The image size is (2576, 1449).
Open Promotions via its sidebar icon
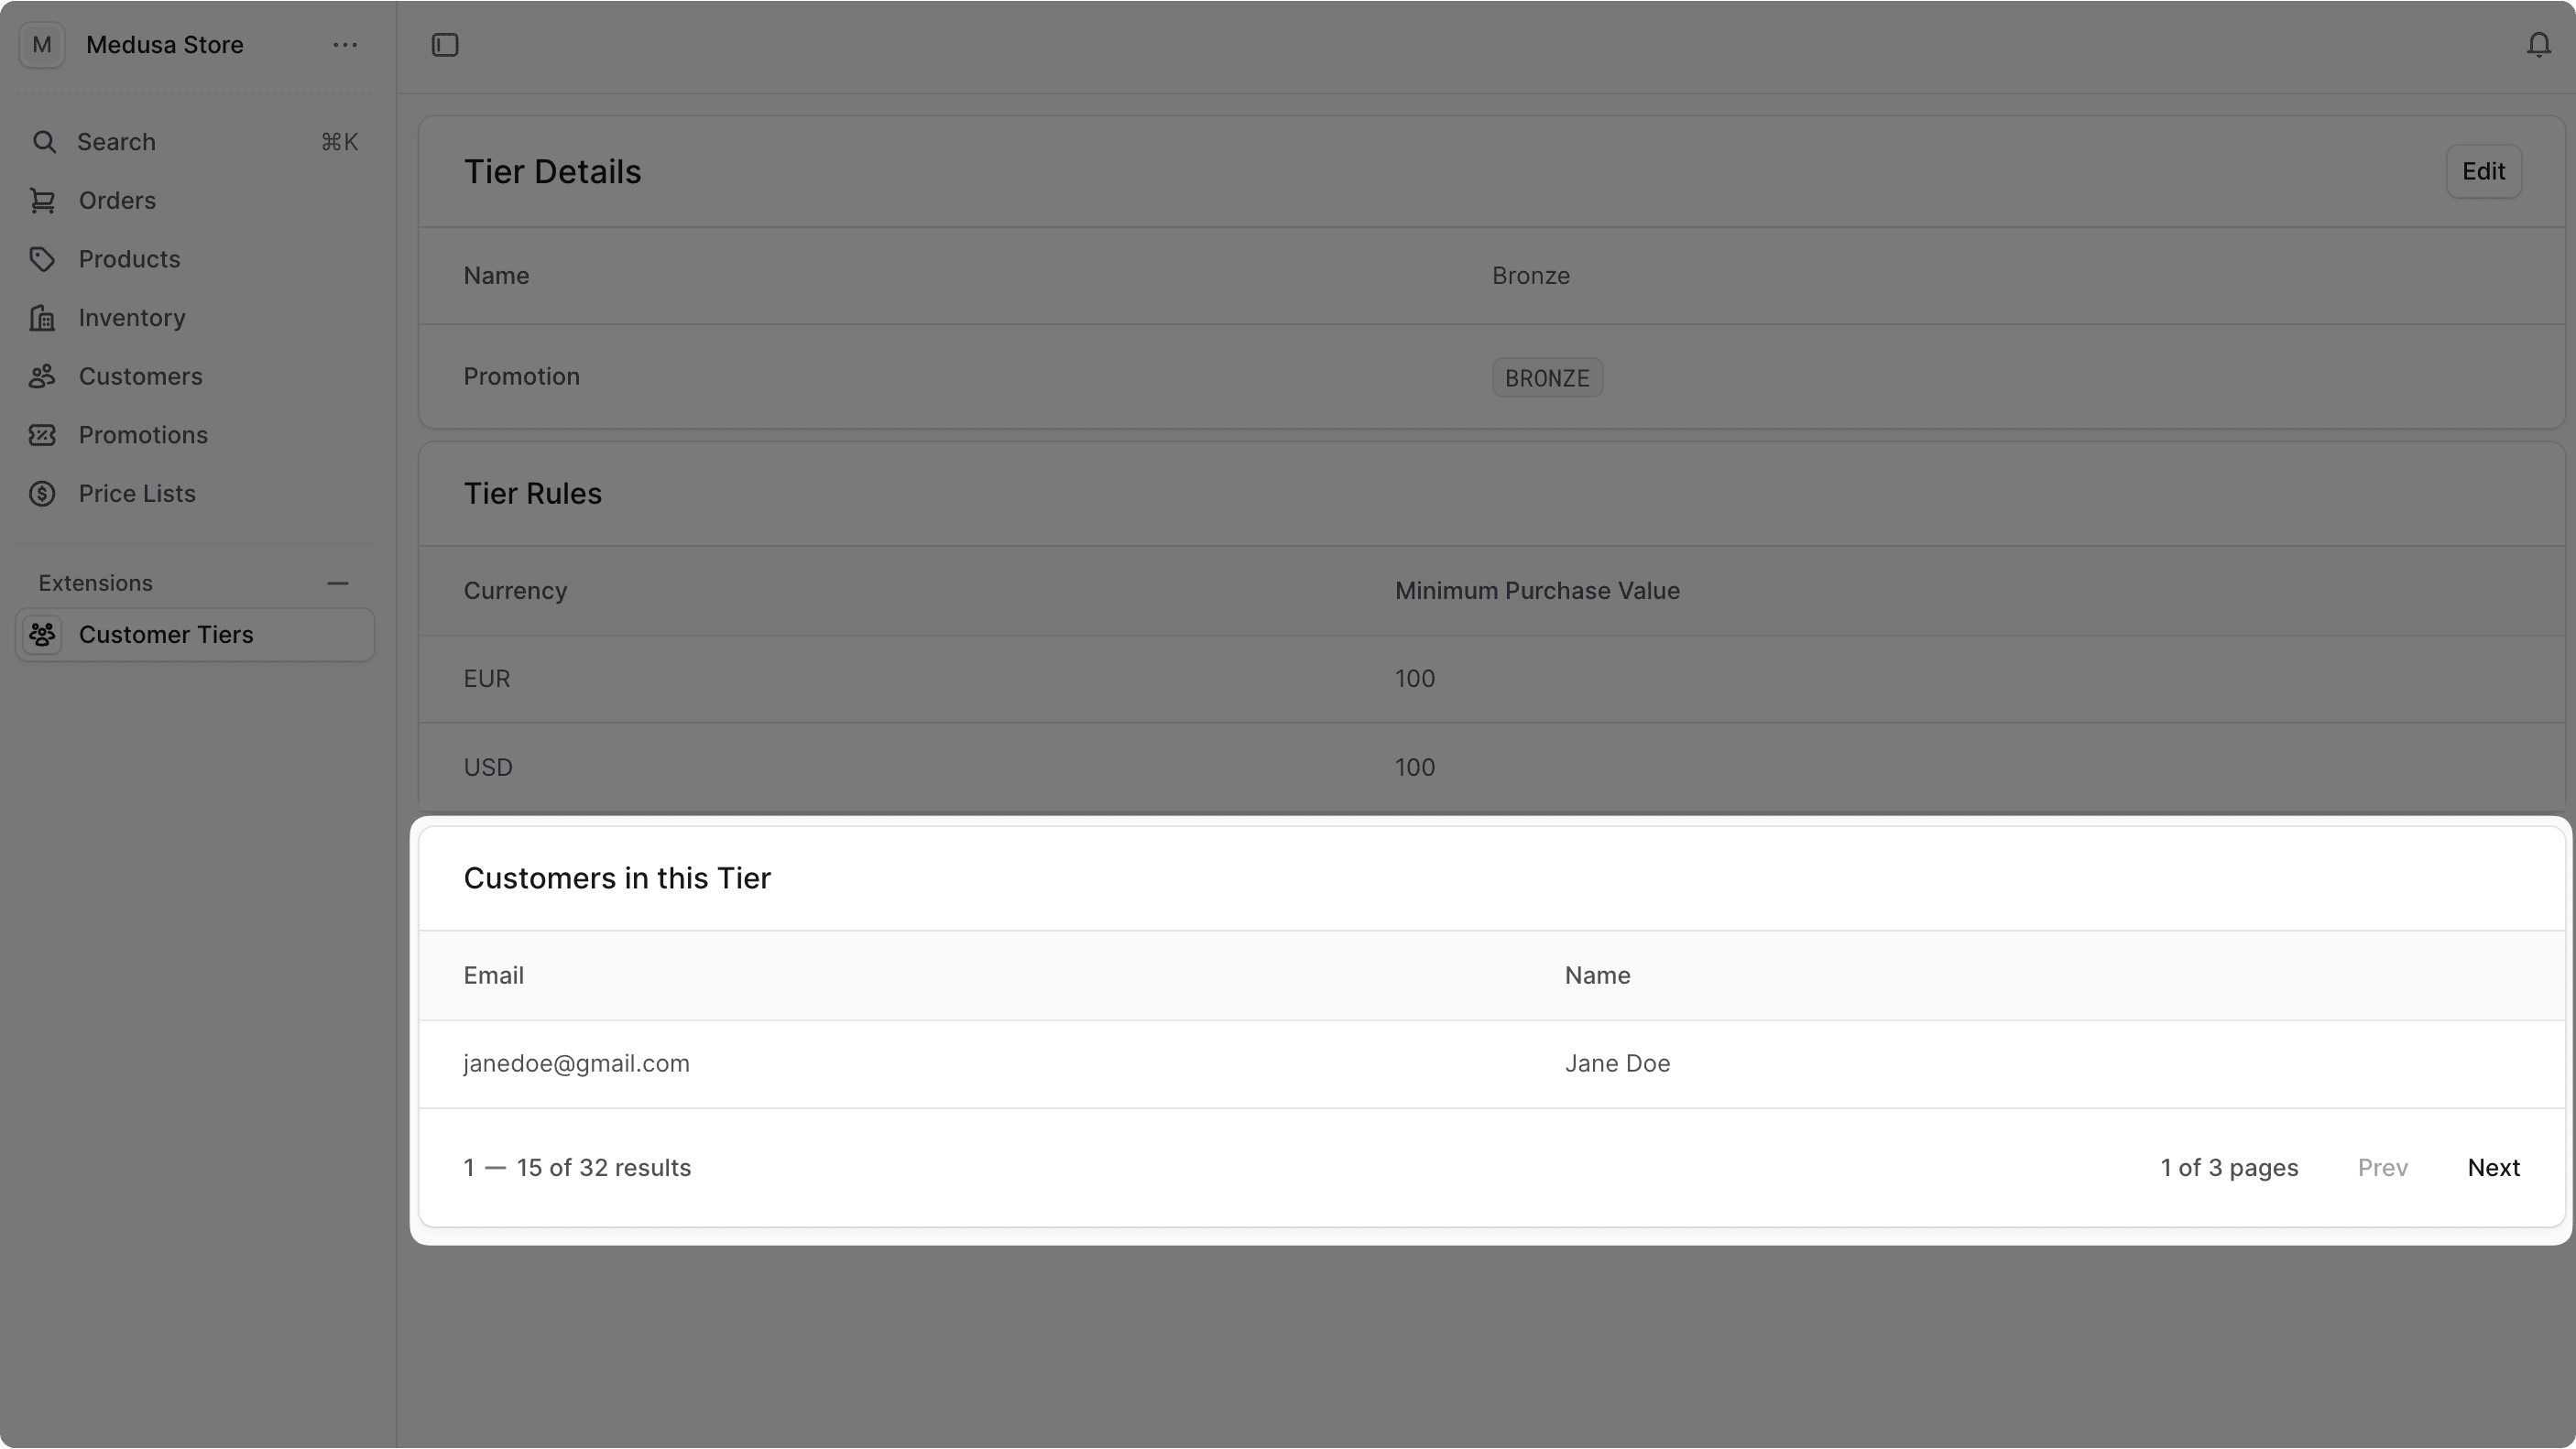[44, 435]
